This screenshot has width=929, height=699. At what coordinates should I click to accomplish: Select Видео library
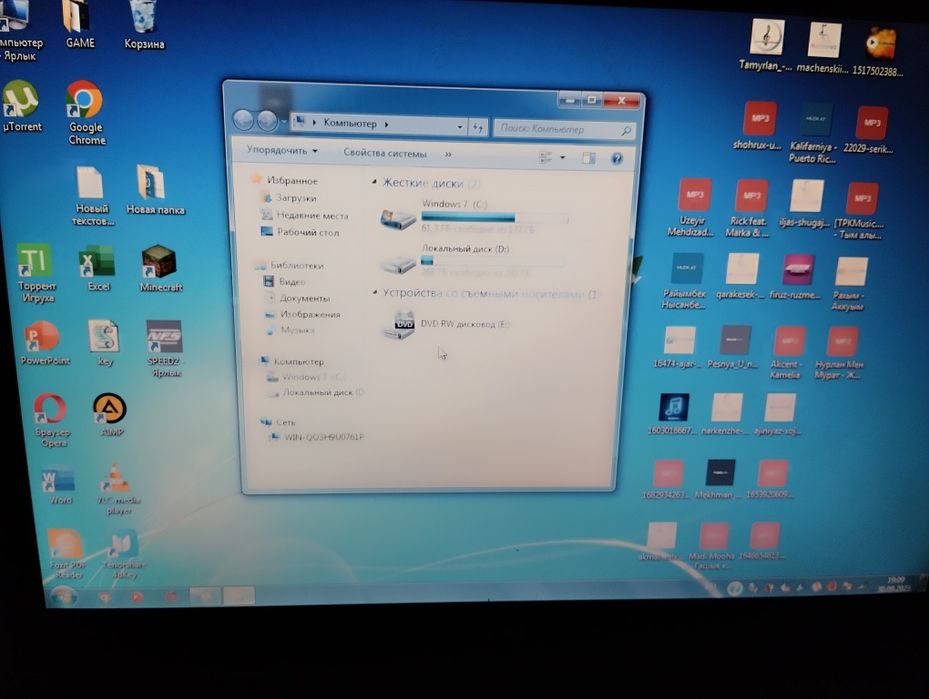point(291,282)
